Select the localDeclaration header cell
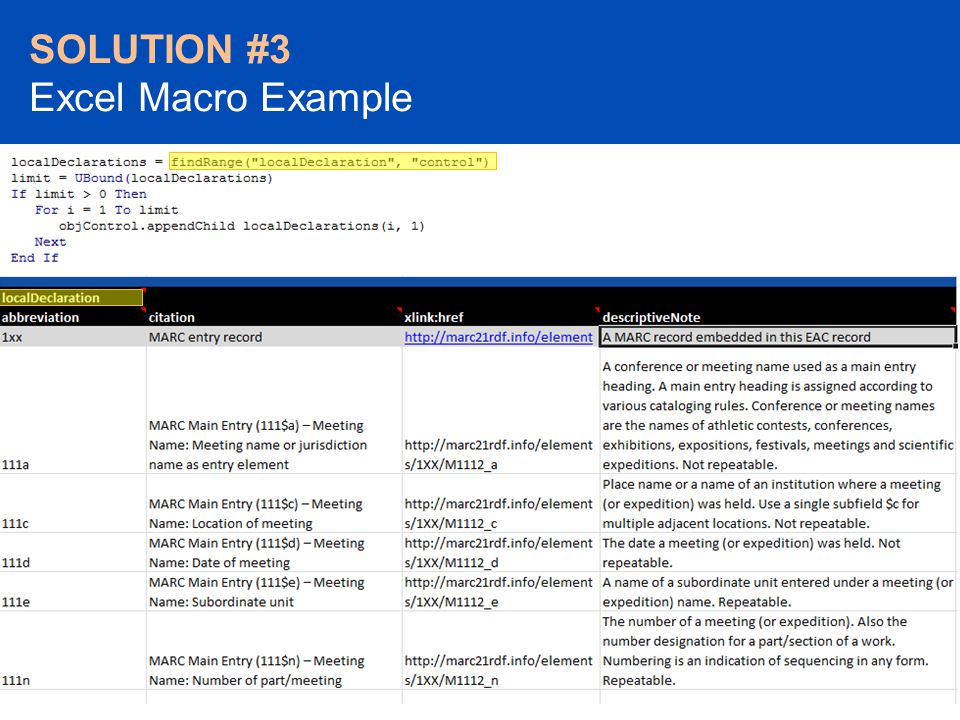The height and width of the screenshot is (720, 960). tap(72, 298)
